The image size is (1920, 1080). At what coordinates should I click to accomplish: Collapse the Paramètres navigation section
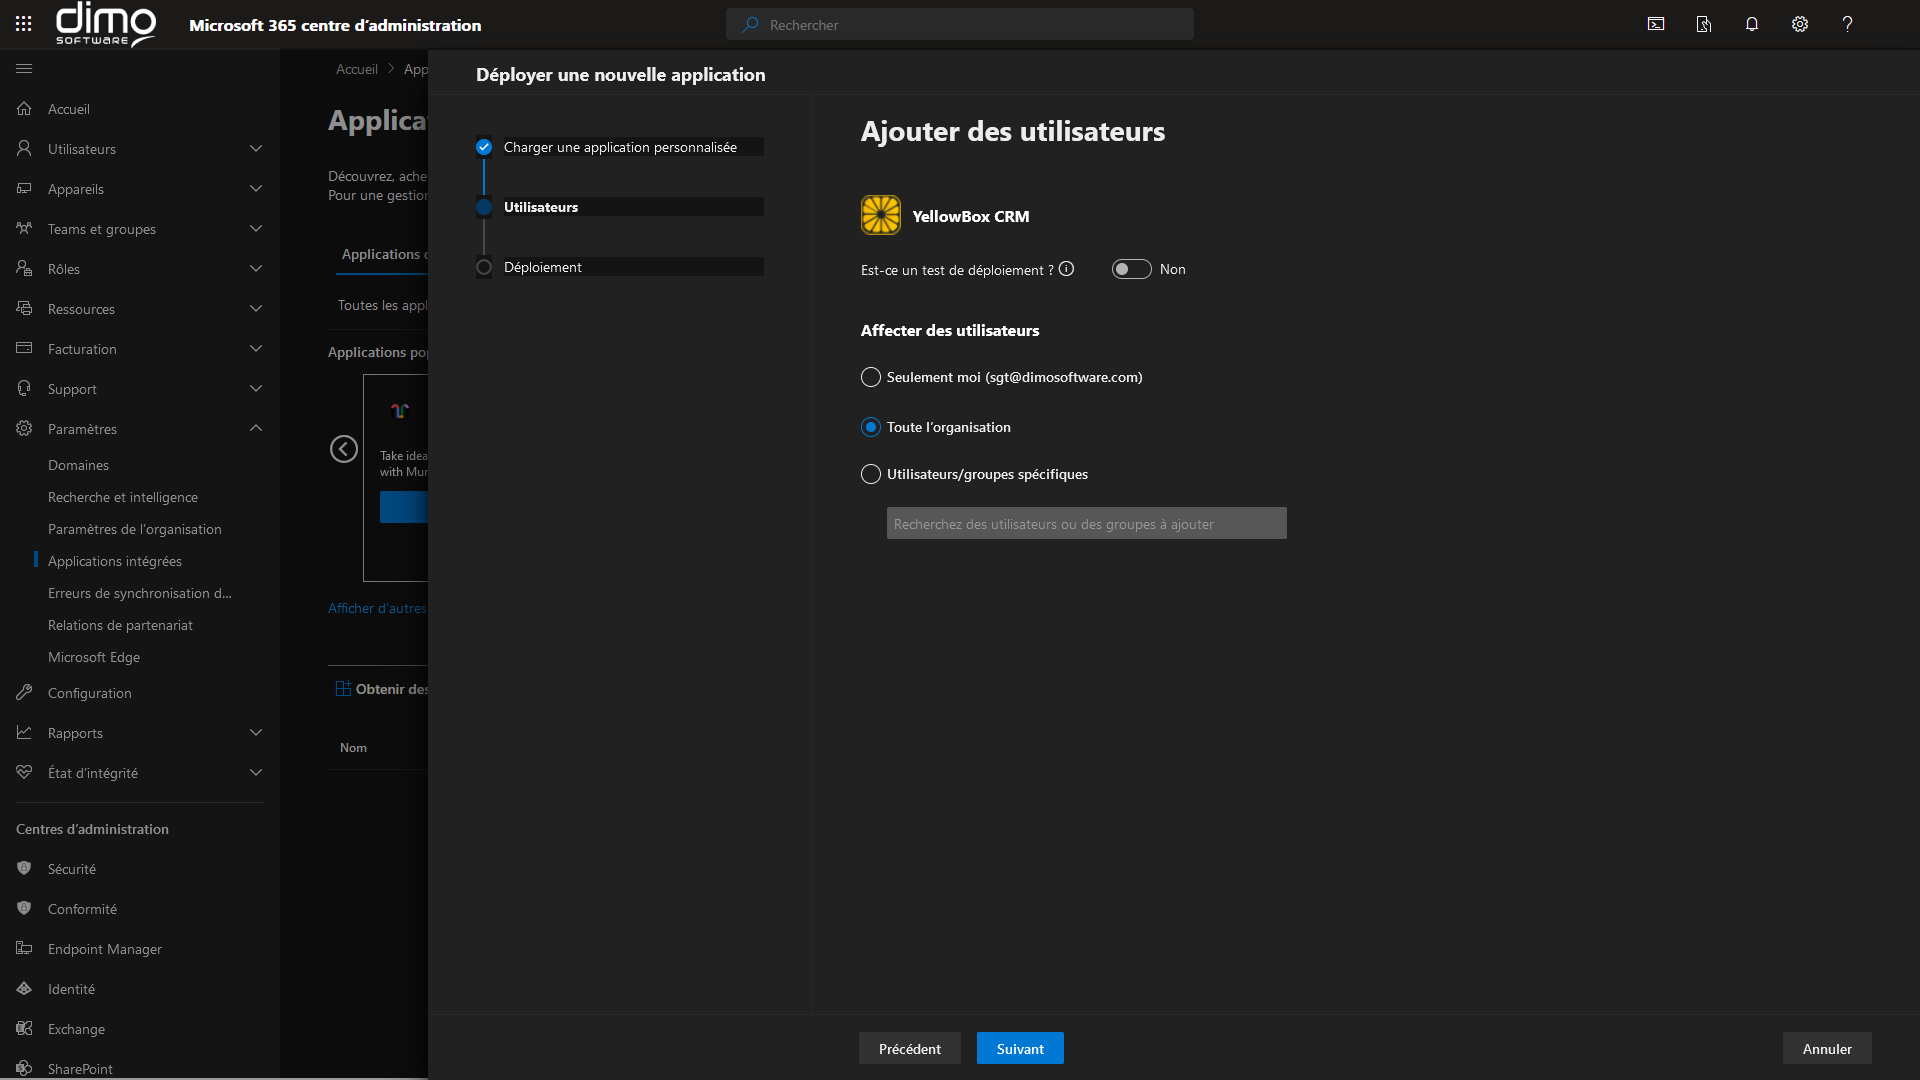256,428
